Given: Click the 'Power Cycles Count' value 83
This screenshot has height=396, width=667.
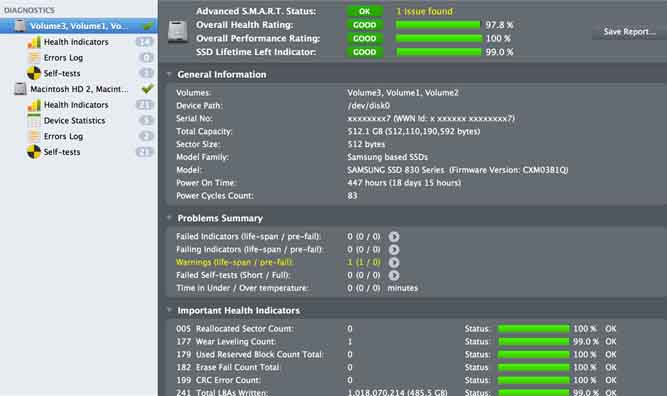Looking at the screenshot, I should click(x=352, y=196).
